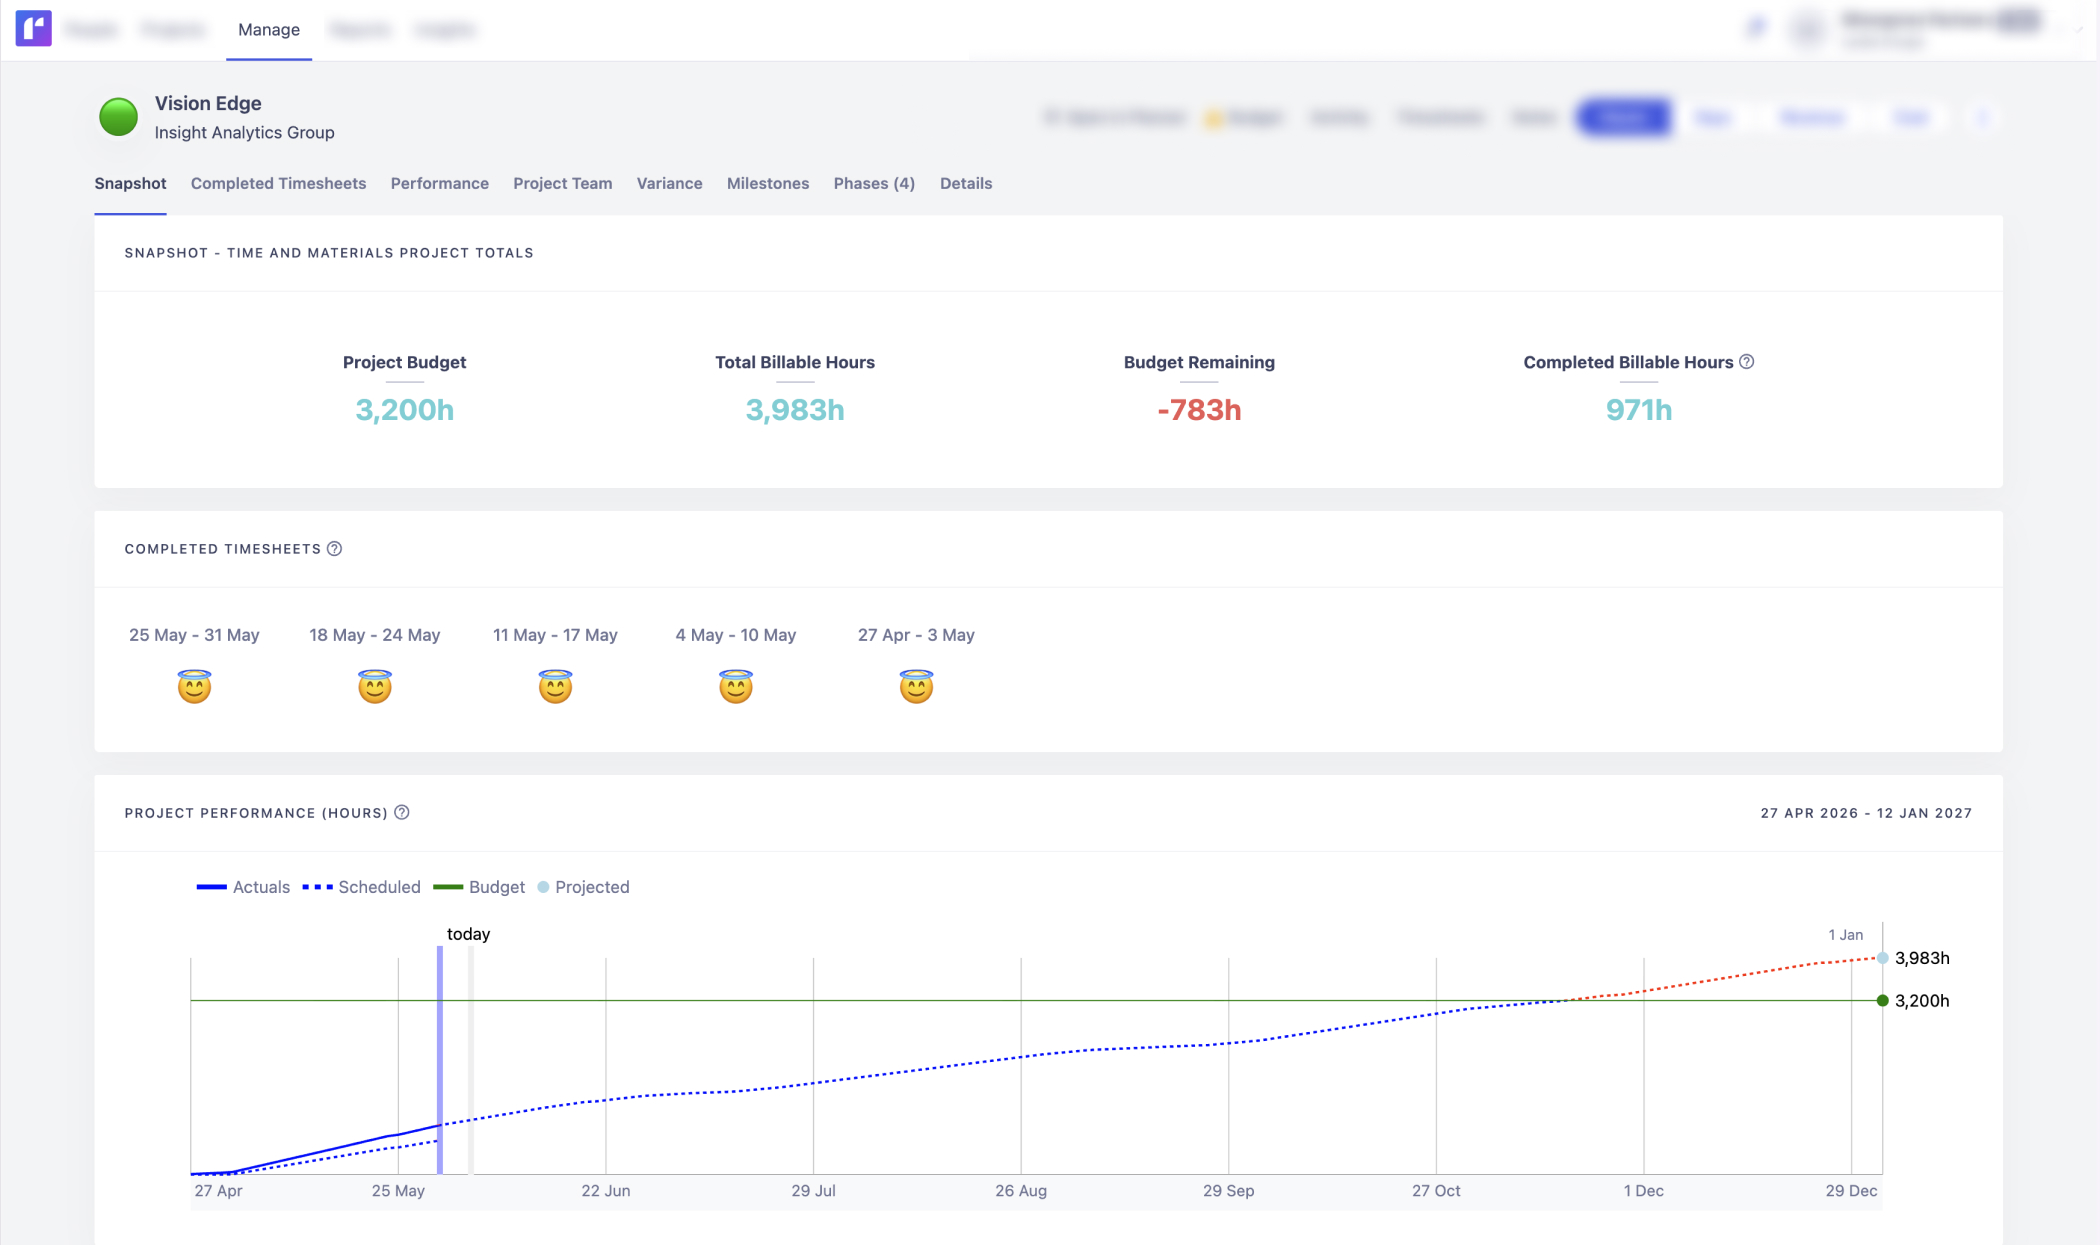Click the Actuals legend entry

[x=243, y=887]
